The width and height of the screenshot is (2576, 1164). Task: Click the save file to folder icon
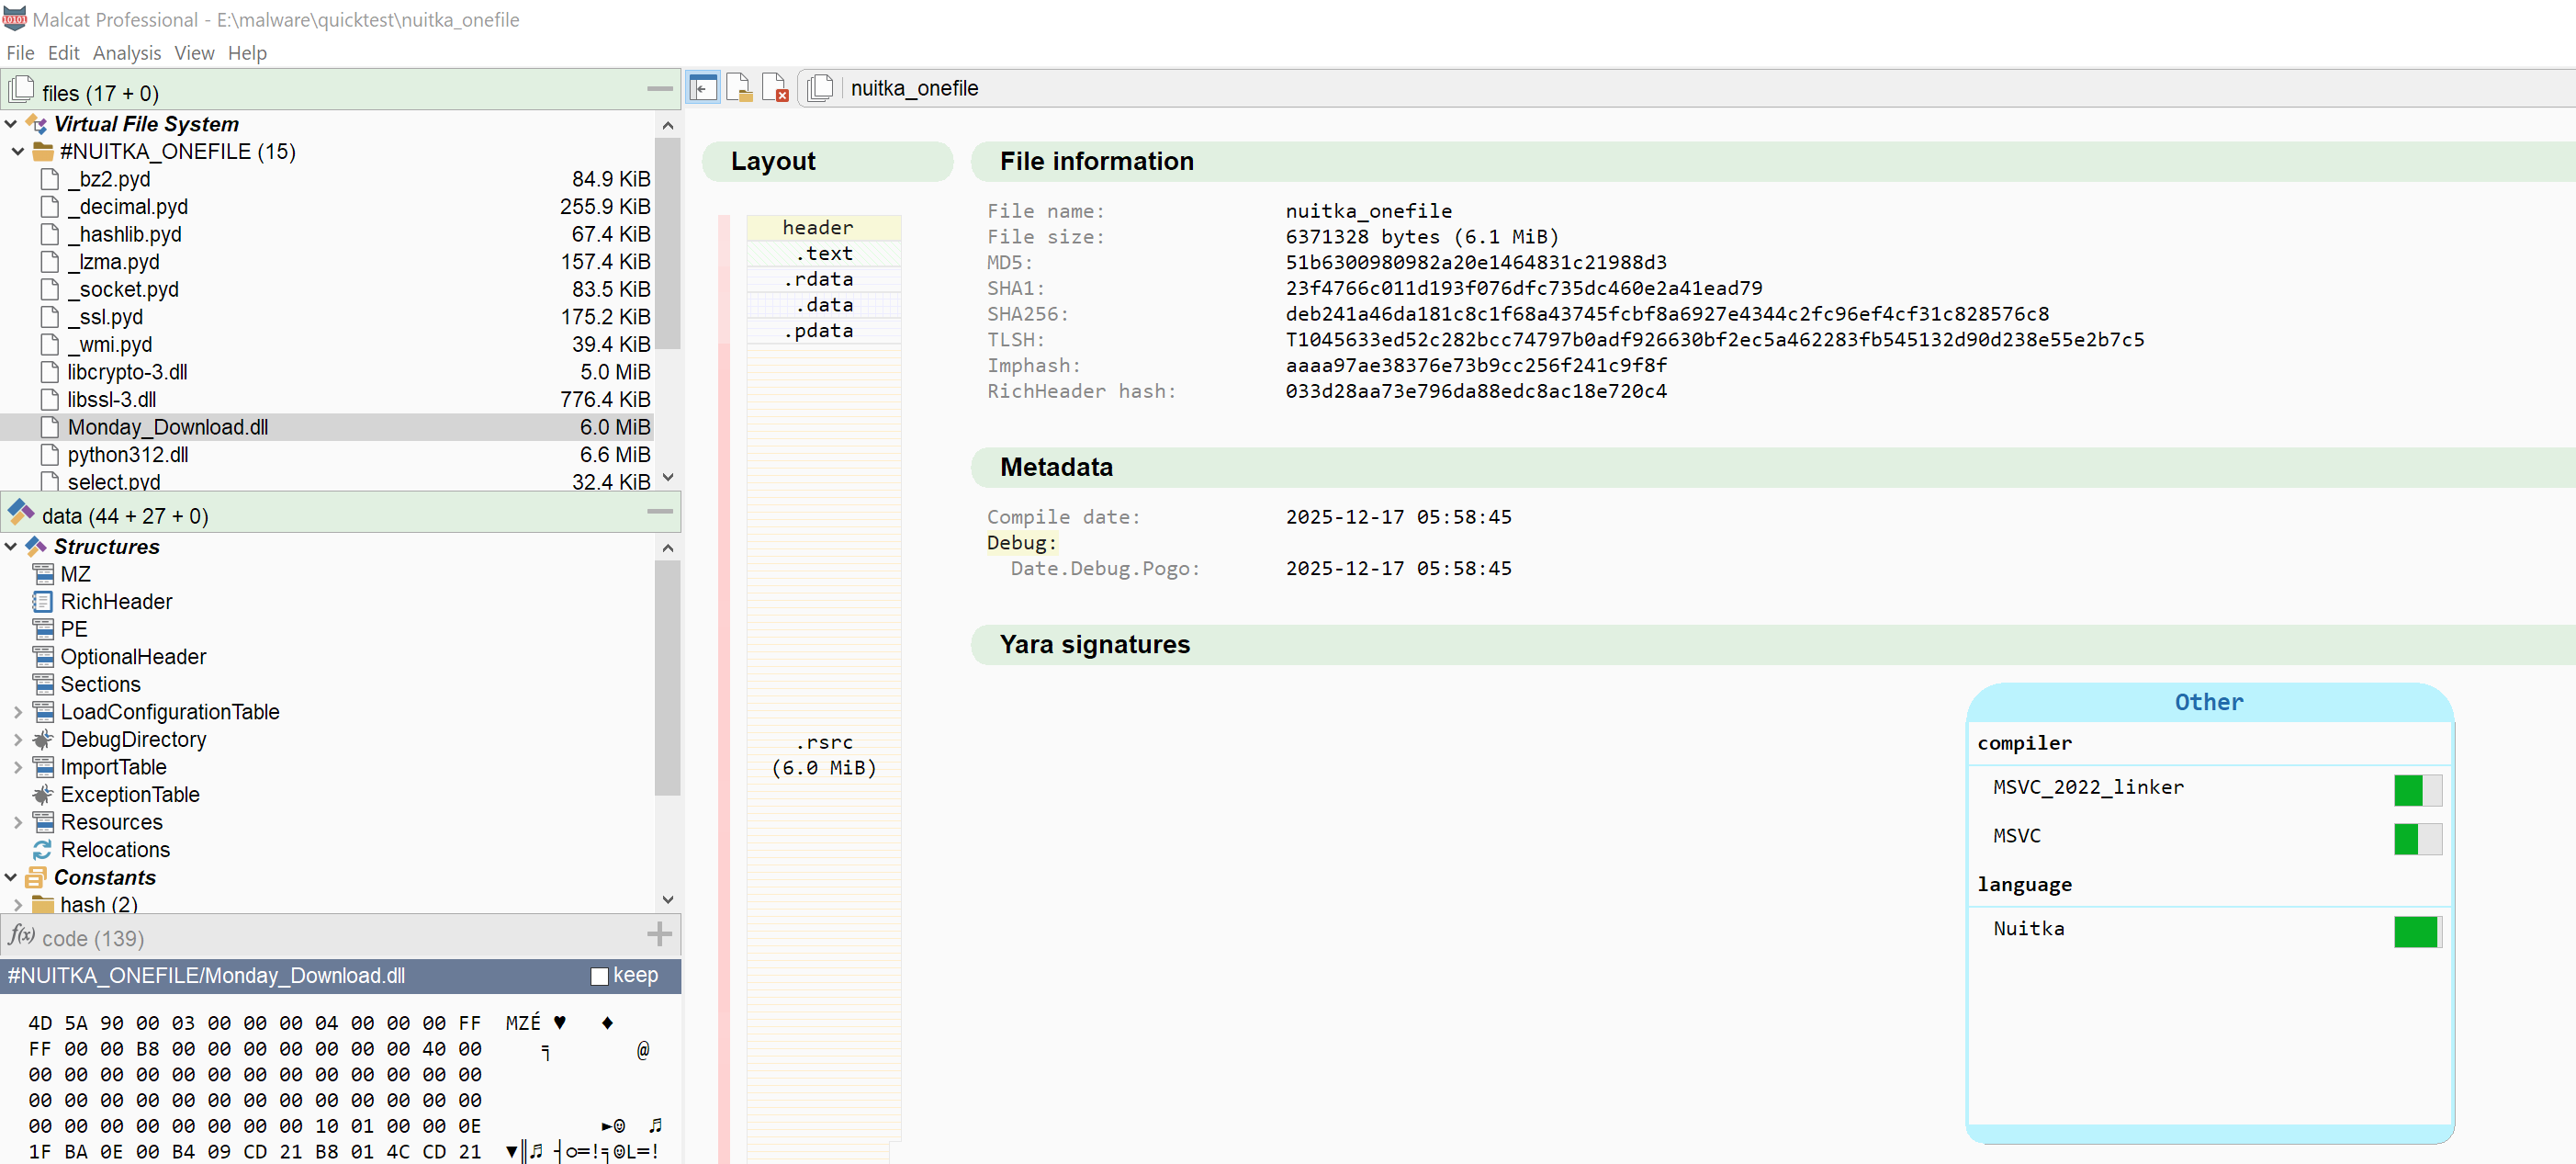click(x=740, y=88)
